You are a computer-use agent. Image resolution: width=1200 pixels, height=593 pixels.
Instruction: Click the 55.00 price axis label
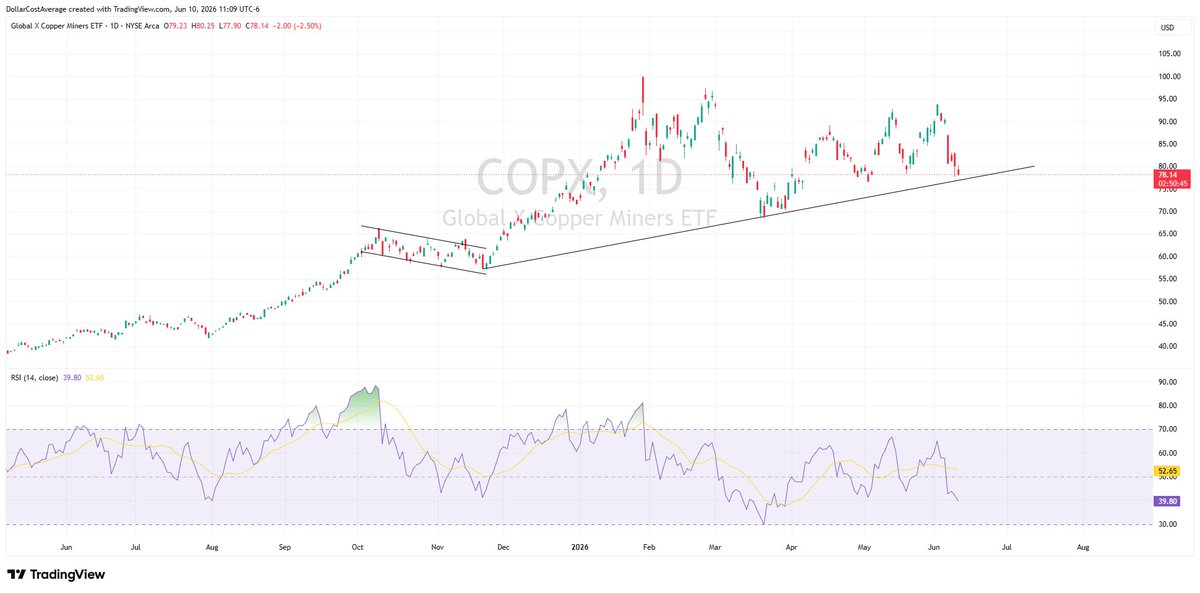pos(1168,279)
